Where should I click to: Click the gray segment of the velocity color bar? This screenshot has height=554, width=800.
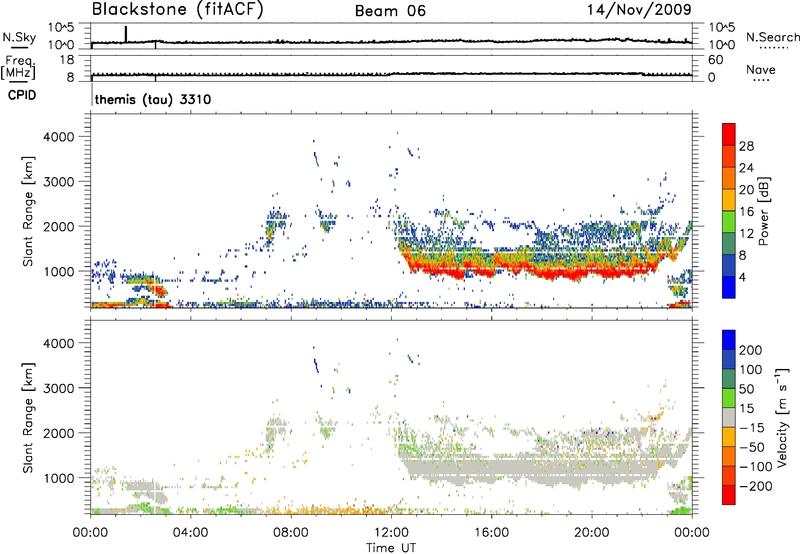point(729,417)
